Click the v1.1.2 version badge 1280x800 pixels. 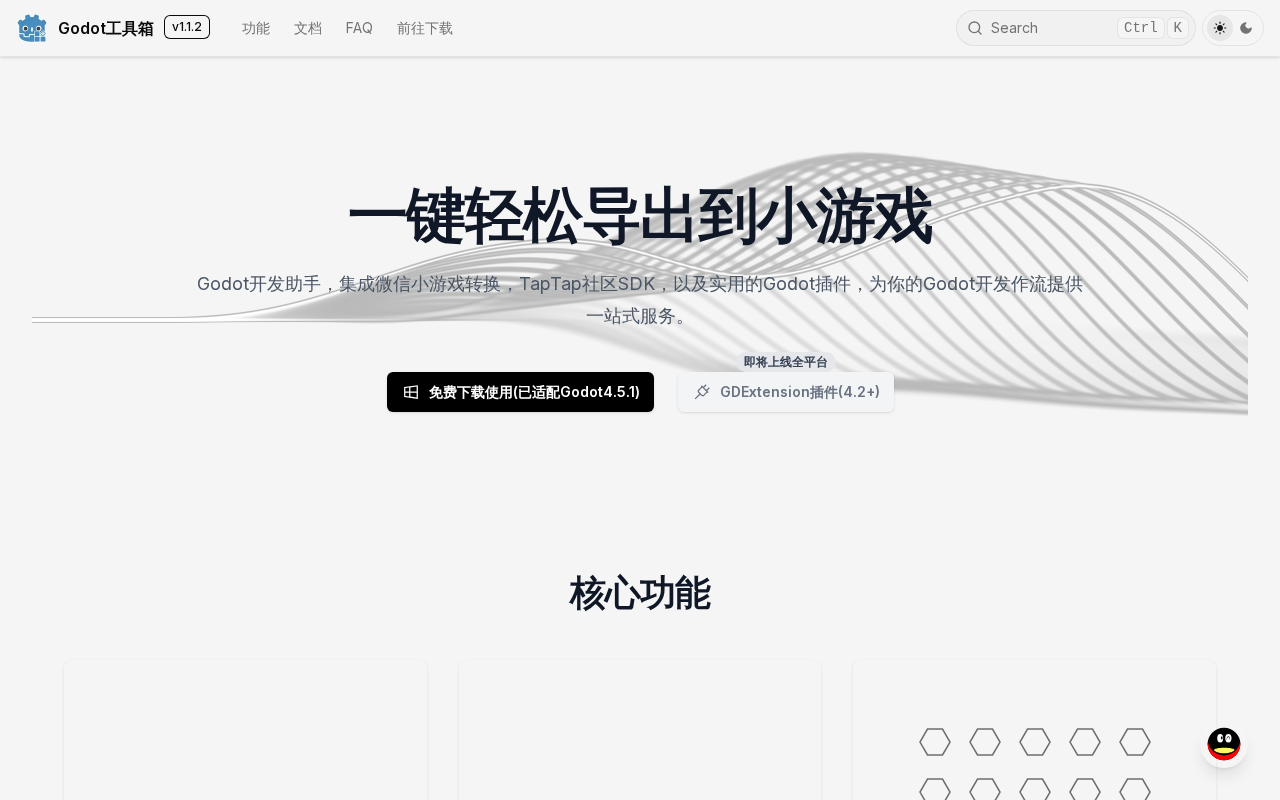point(187,27)
